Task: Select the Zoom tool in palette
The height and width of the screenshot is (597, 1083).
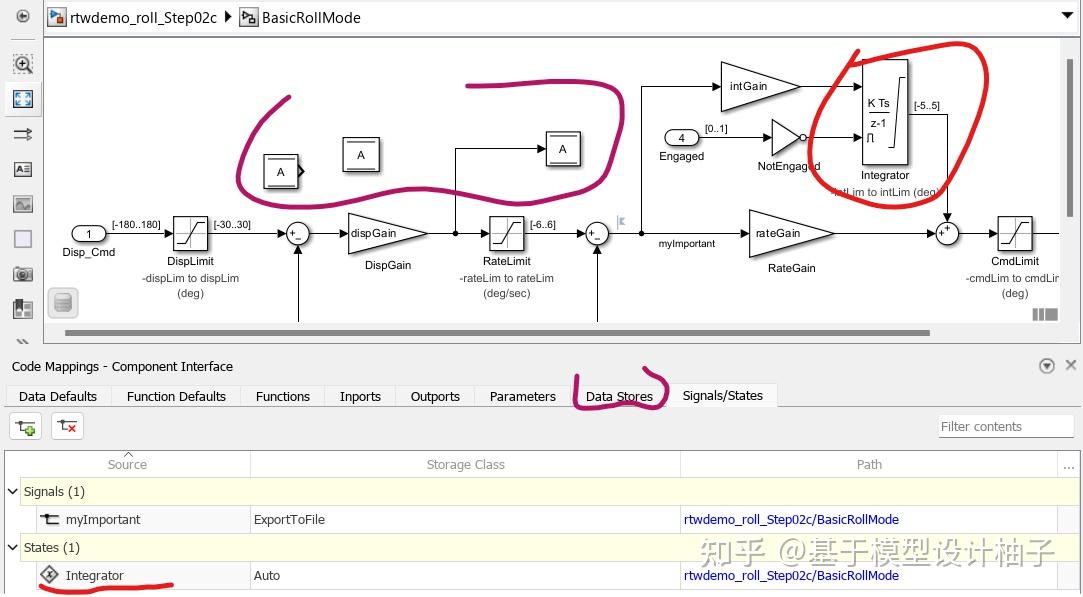Action: pyautogui.click(x=23, y=64)
